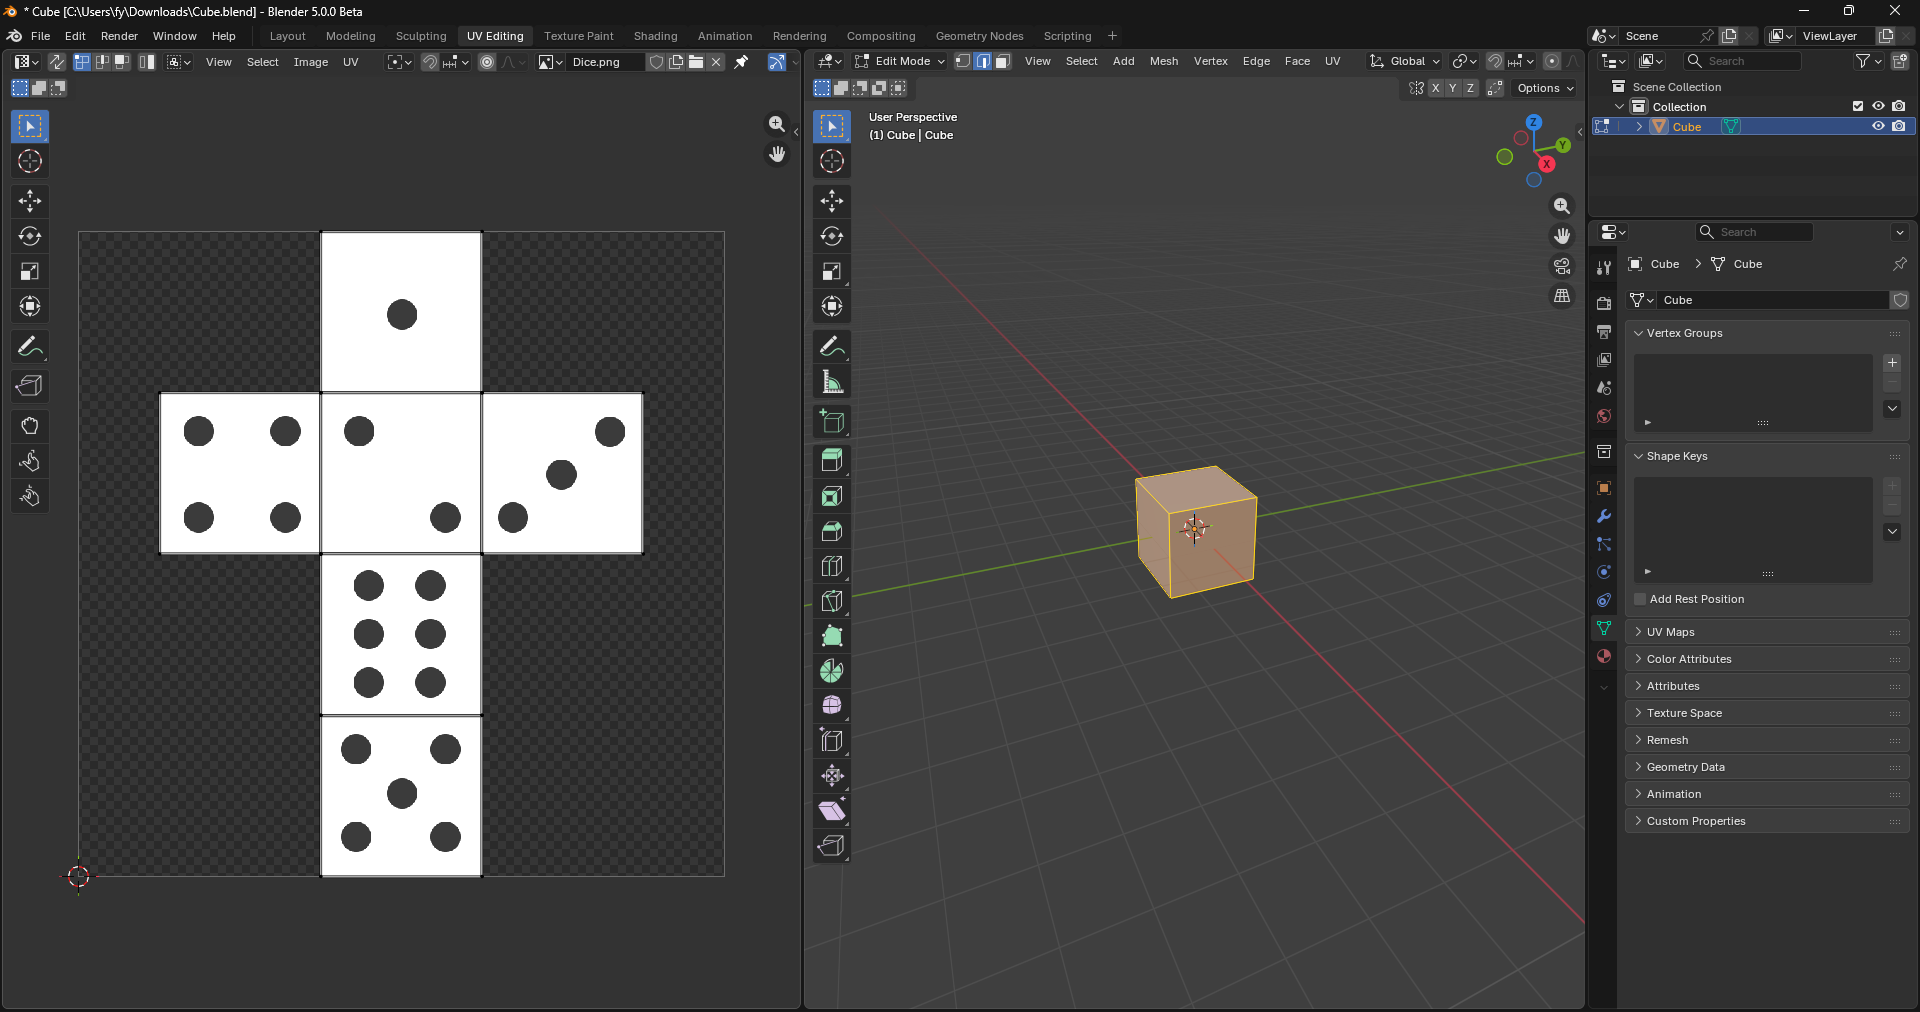Expand the UV Maps panel
1920x1012 pixels.
pos(1670,632)
